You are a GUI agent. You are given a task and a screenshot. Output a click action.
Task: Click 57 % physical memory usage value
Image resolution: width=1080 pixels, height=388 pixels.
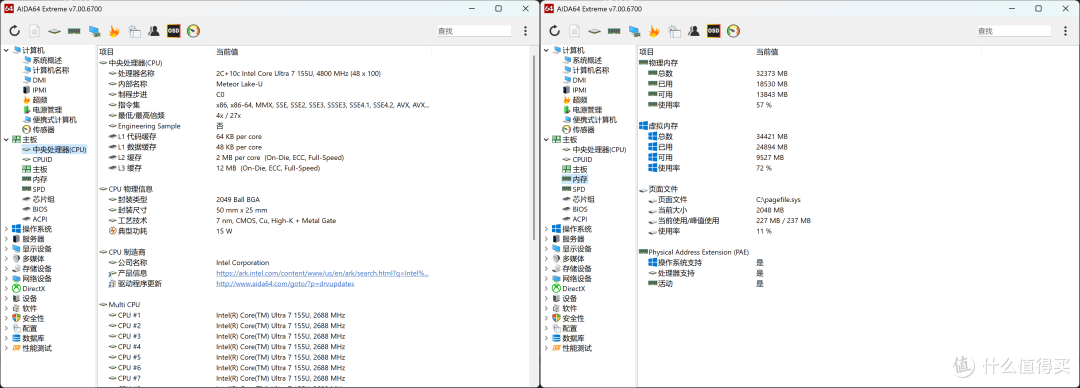click(x=764, y=105)
